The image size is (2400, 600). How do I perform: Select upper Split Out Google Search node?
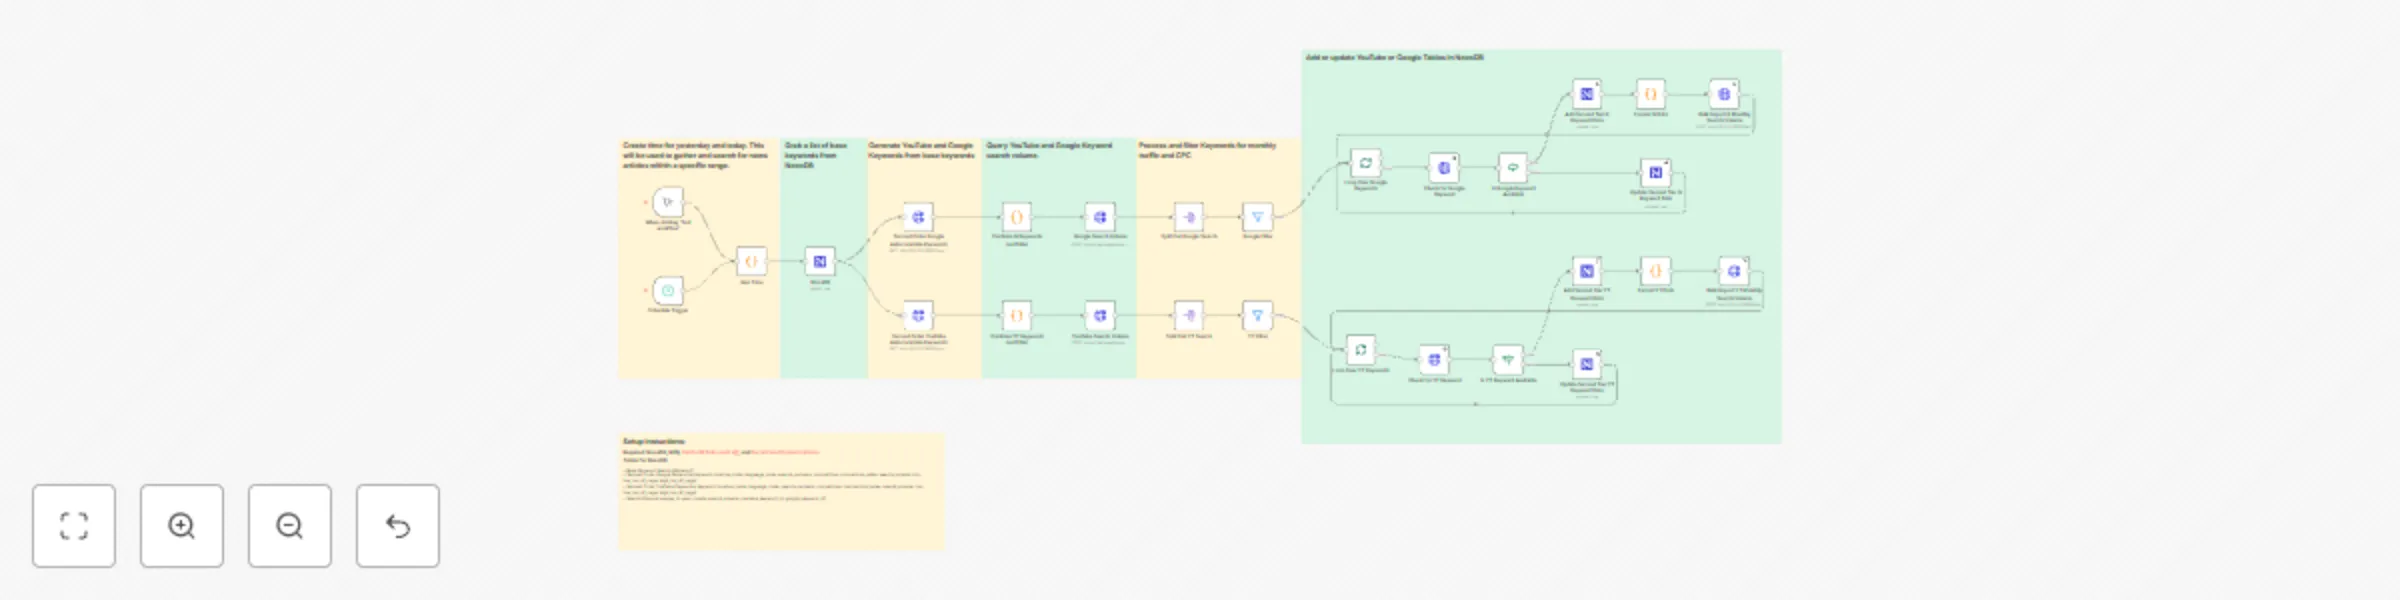(x=1188, y=217)
